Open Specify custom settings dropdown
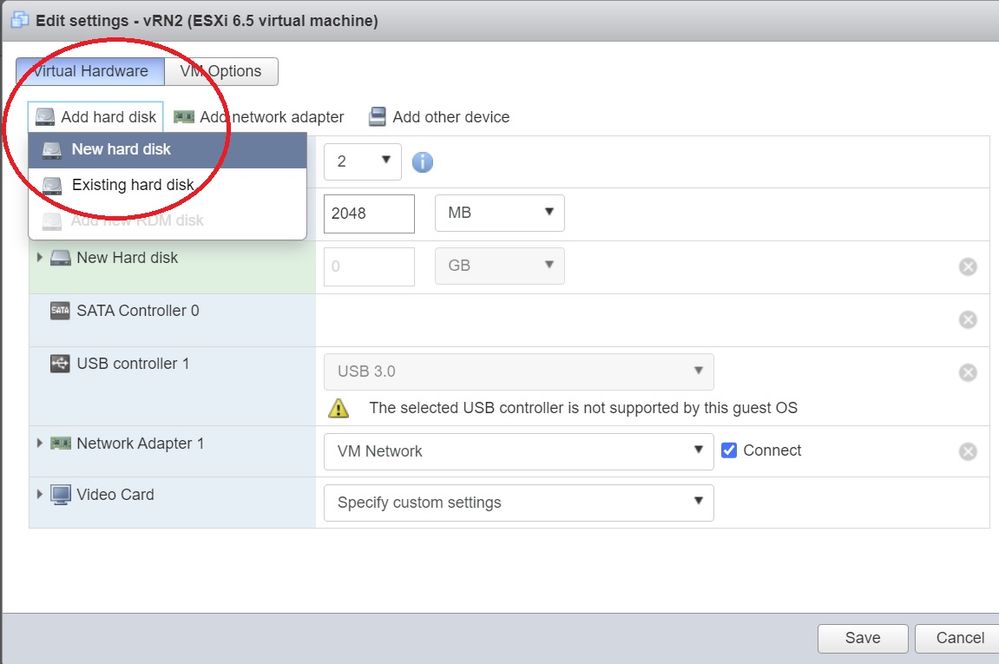999x664 pixels. click(x=519, y=503)
